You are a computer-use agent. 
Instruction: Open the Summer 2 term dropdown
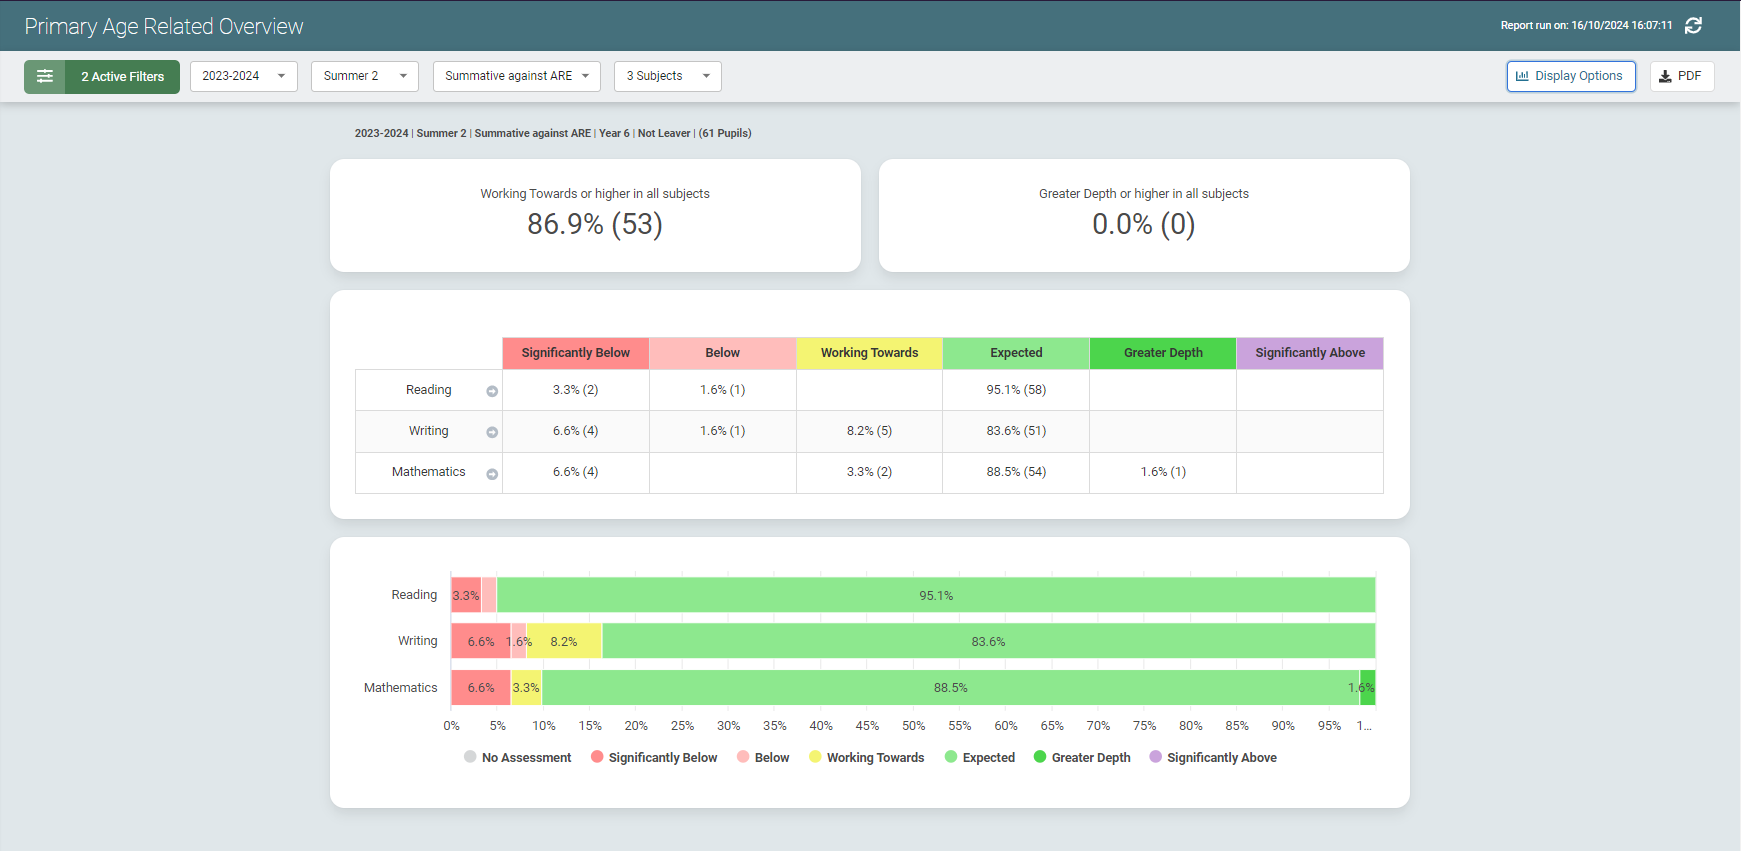pos(364,76)
